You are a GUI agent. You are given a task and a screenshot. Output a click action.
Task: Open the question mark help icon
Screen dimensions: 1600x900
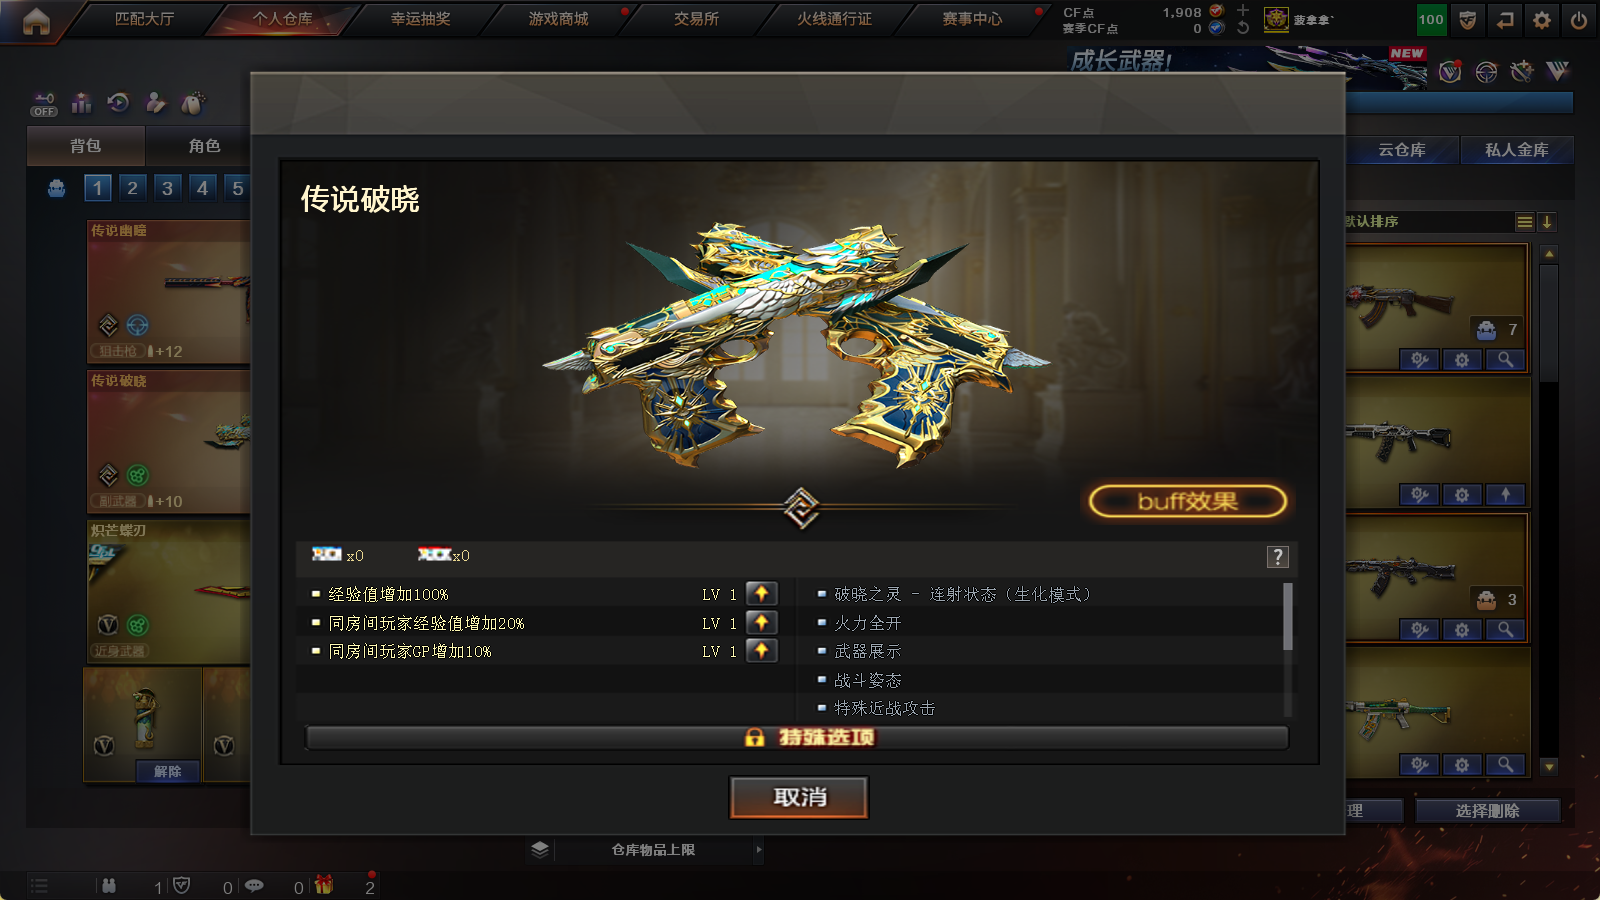coord(1278,557)
